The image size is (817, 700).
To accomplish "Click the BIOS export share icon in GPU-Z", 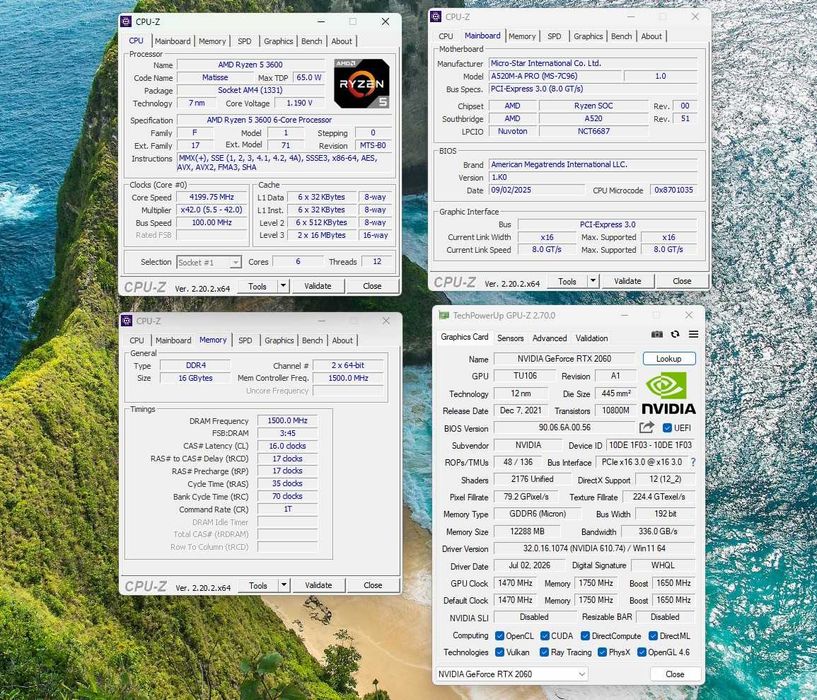I will point(647,428).
